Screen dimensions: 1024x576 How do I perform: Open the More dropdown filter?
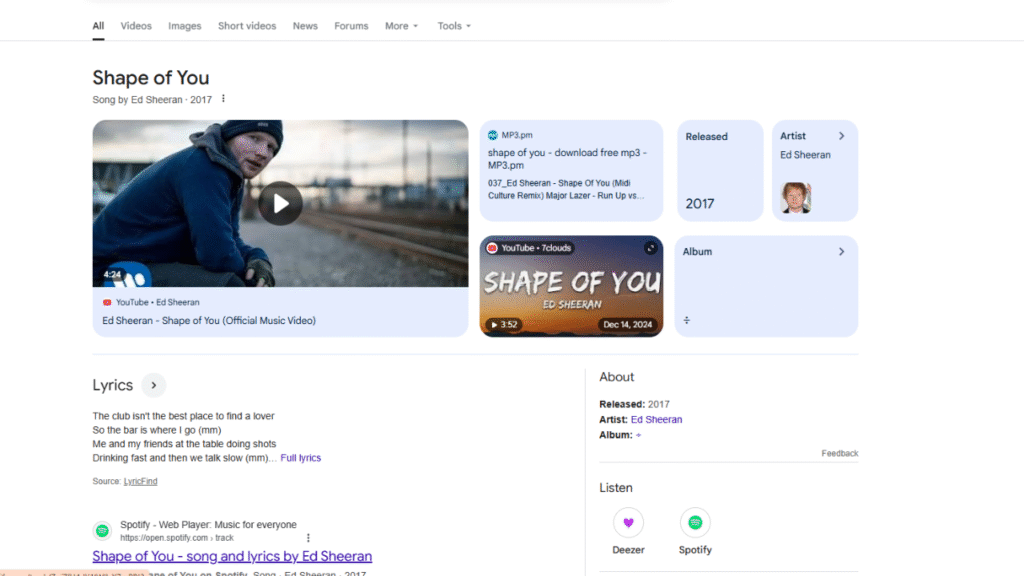tap(401, 26)
